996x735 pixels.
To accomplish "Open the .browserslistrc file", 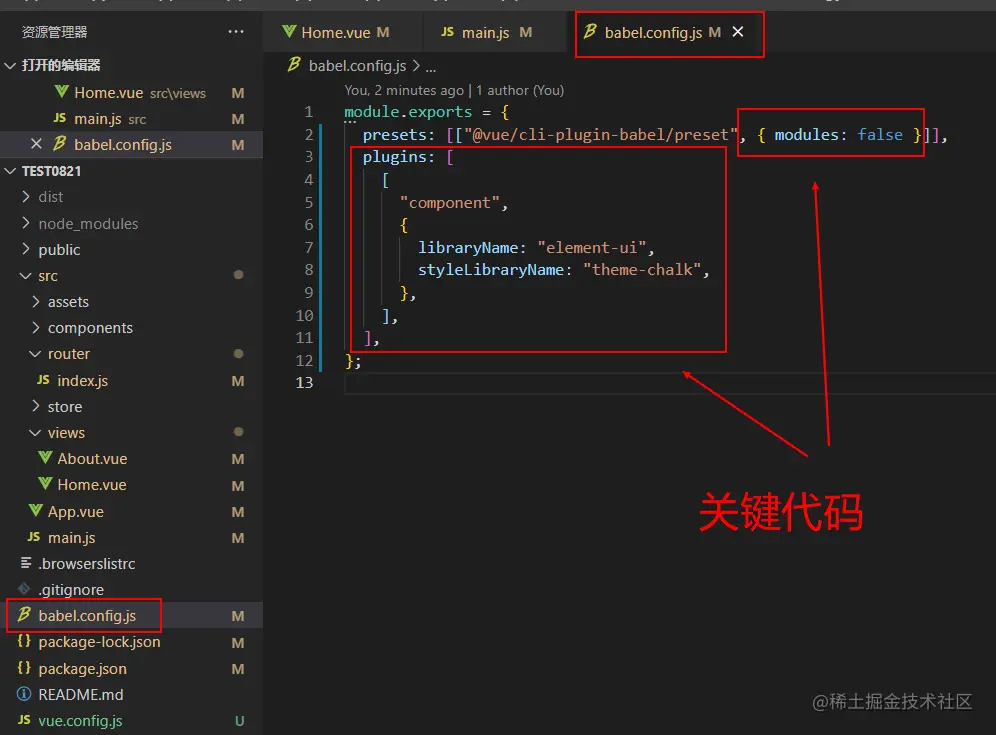I will click(x=131, y=563).
